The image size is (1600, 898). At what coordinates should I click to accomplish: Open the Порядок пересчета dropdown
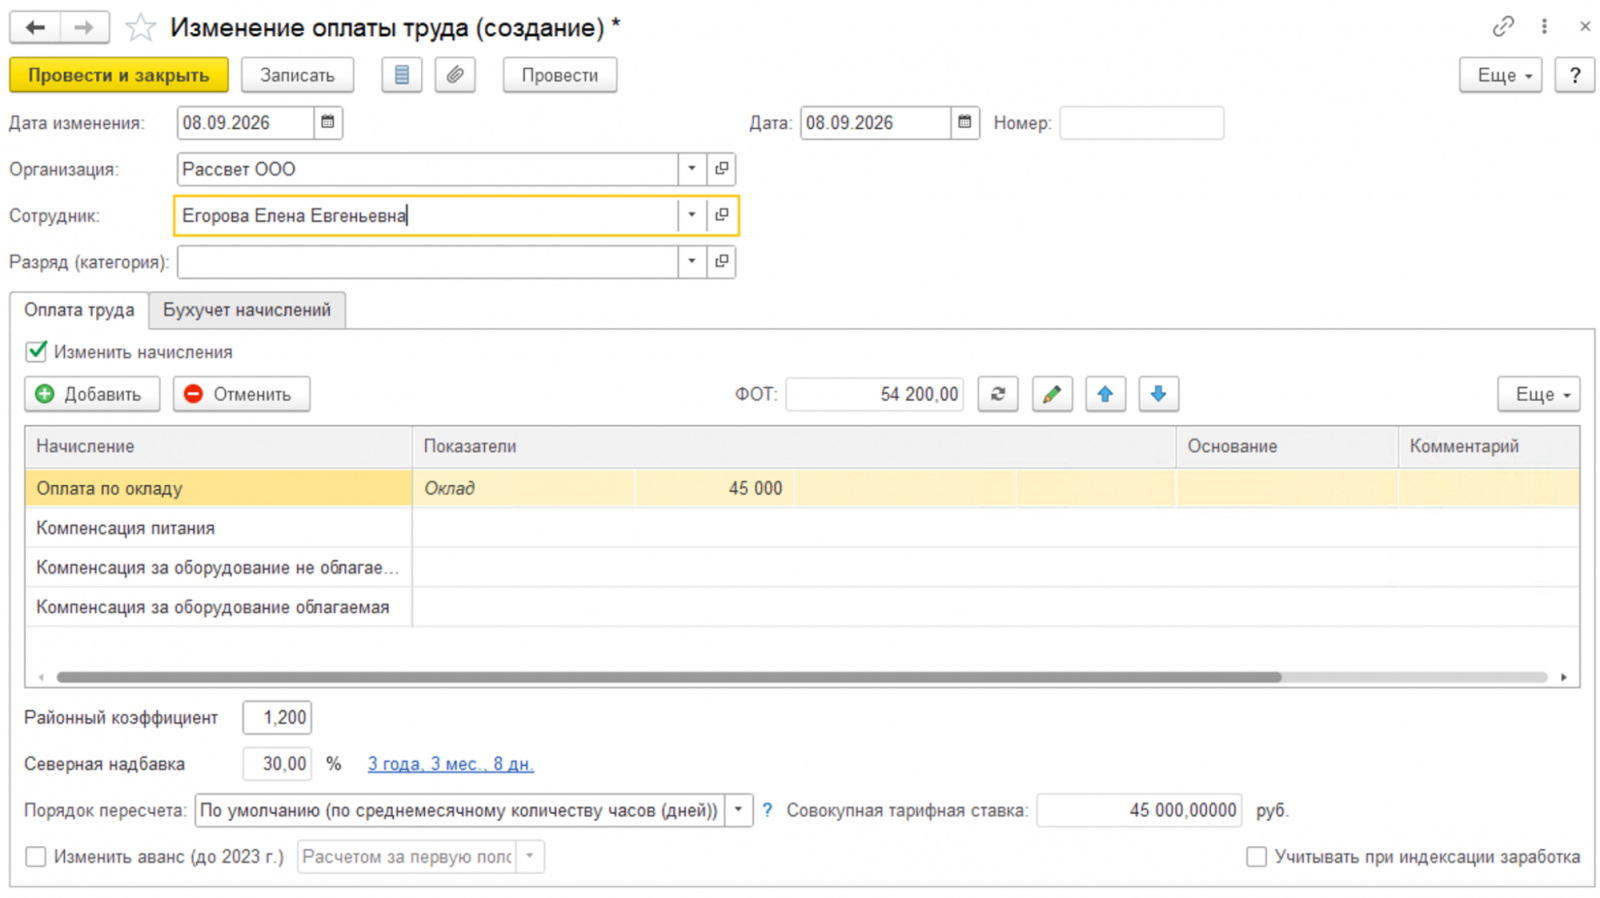[x=739, y=810]
